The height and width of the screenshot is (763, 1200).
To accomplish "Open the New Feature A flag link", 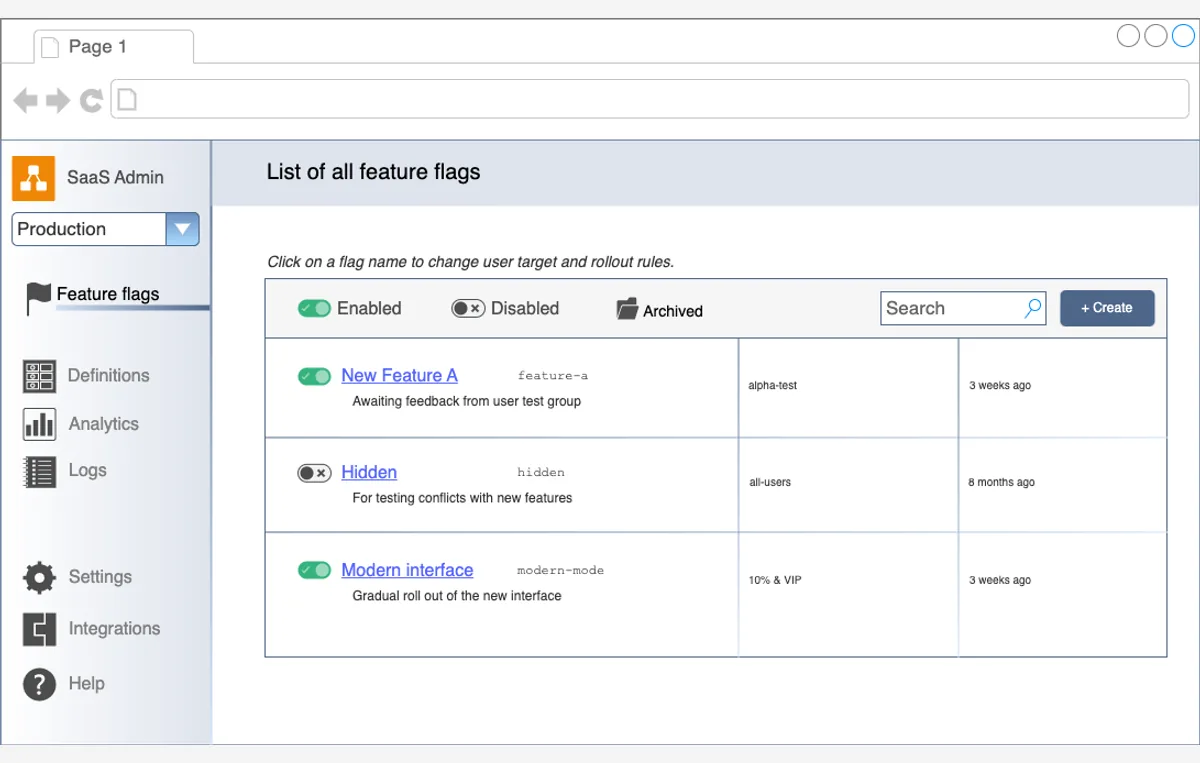I will 399,376.
